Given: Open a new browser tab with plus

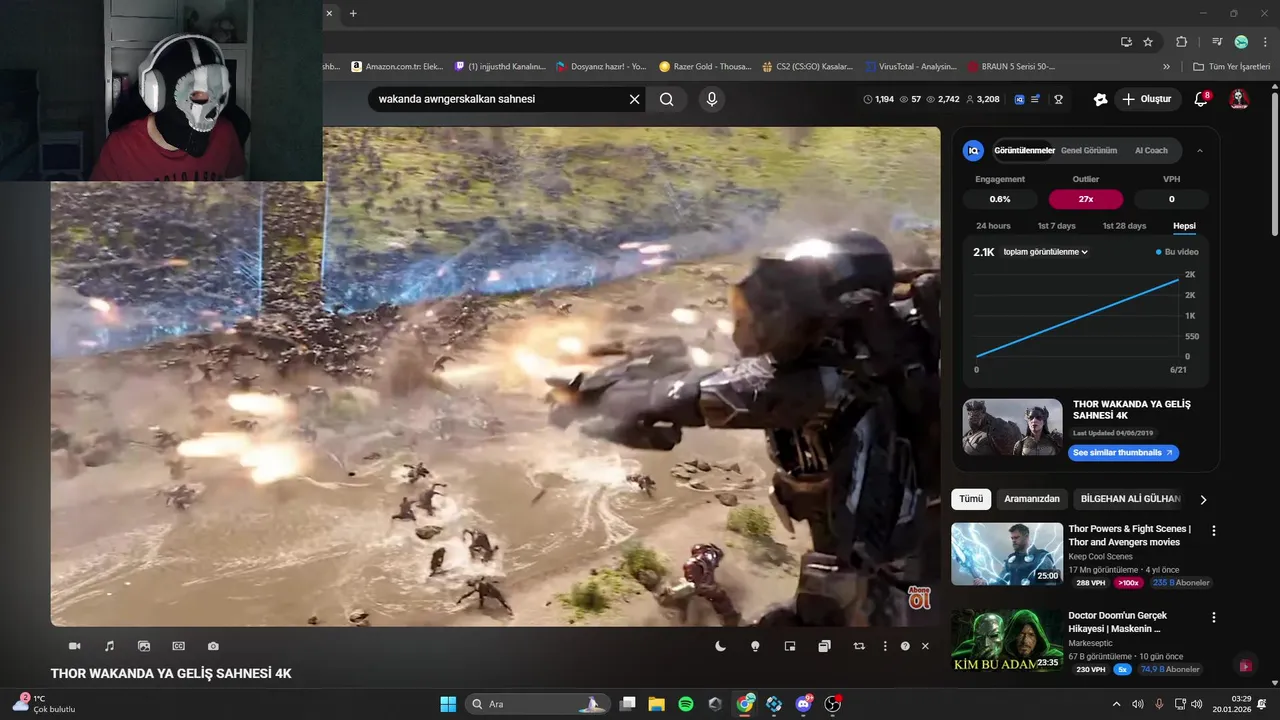Looking at the screenshot, I should click(x=353, y=13).
